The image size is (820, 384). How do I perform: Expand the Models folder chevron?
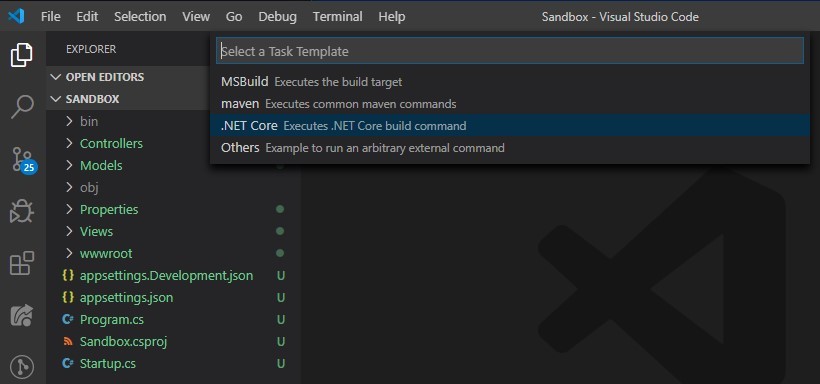(69, 165)
